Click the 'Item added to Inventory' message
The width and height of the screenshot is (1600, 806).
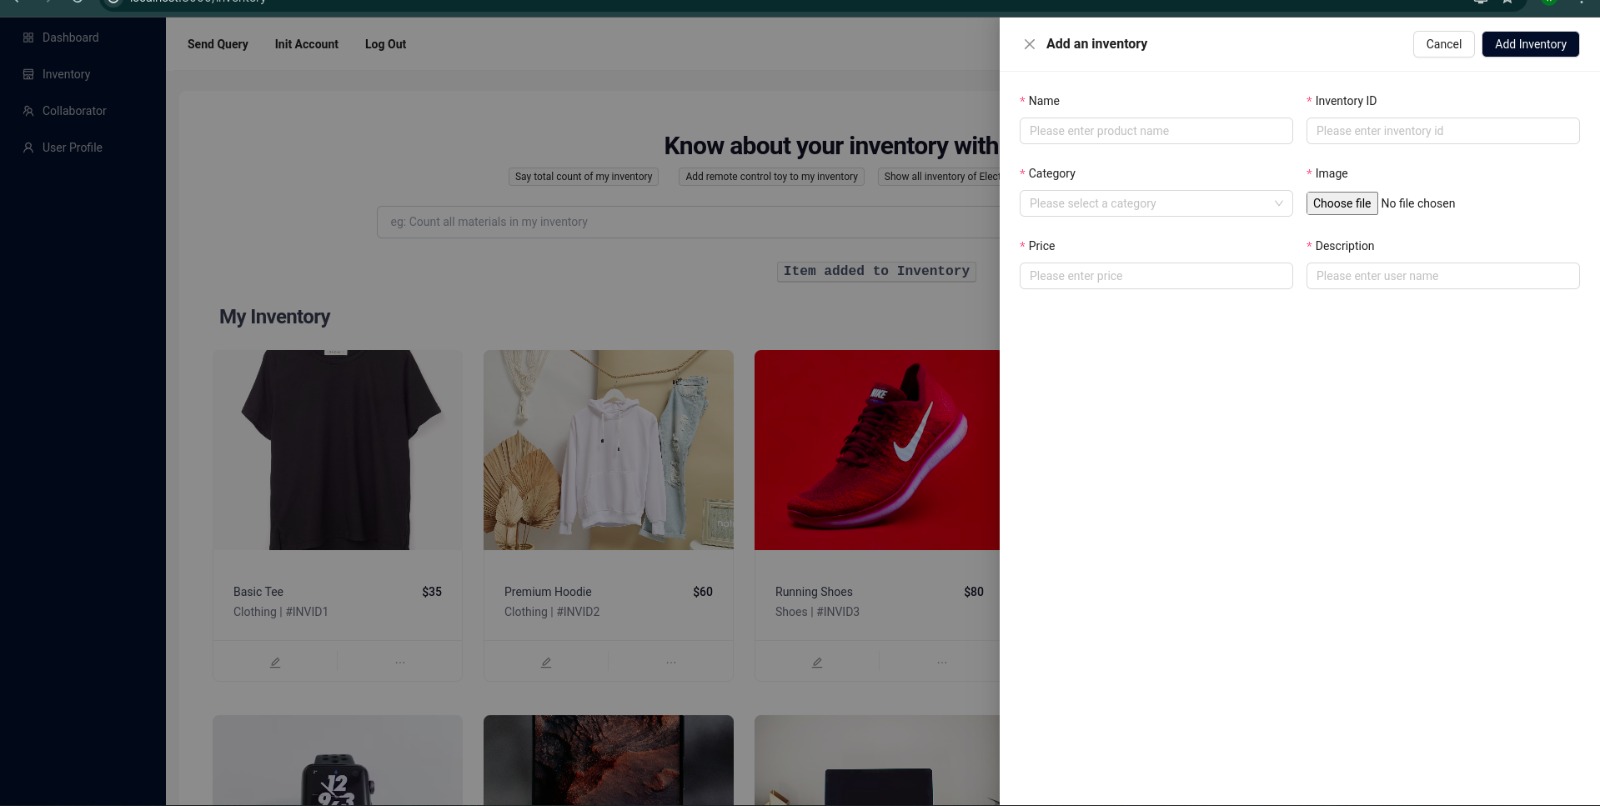[x=876, y=271]
